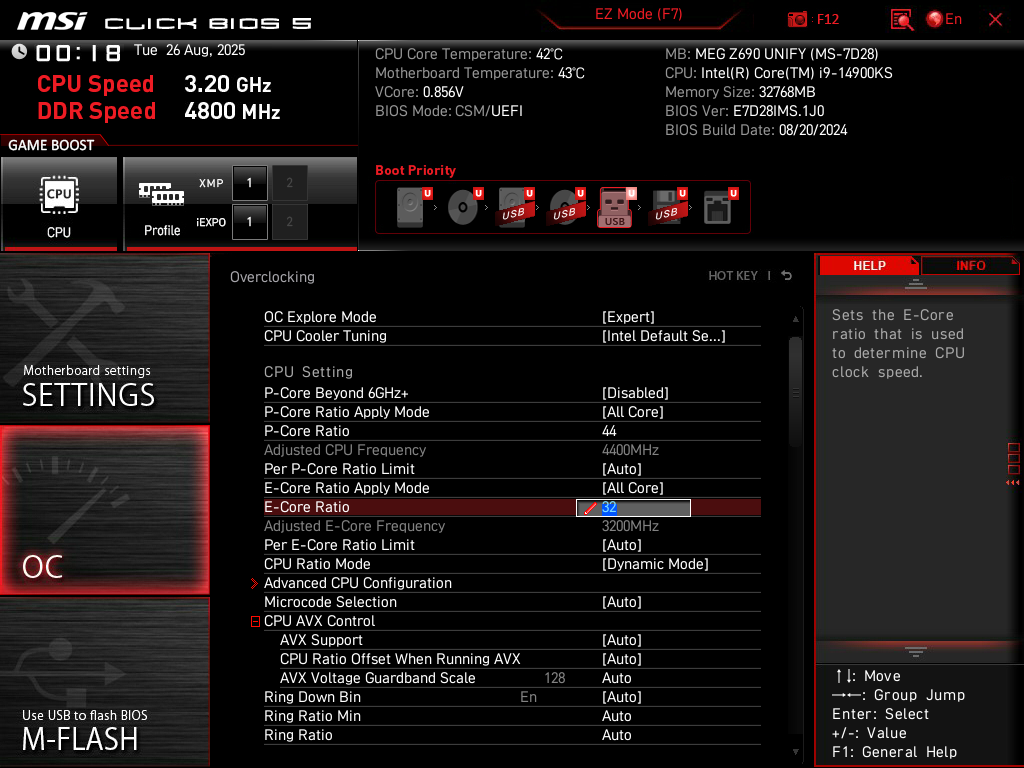Click the BIOS Ver E7D28IMS.1J0 text
1024x768 pixels.
[x=744, y=111]
